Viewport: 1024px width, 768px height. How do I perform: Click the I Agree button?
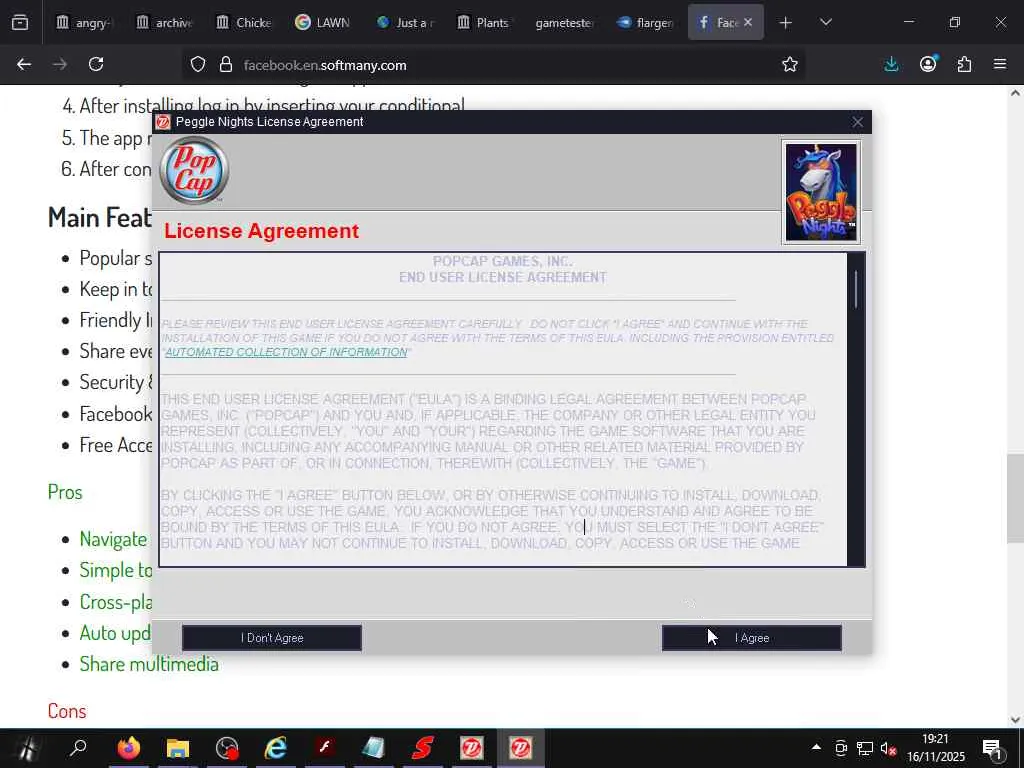tap(752, 638)
